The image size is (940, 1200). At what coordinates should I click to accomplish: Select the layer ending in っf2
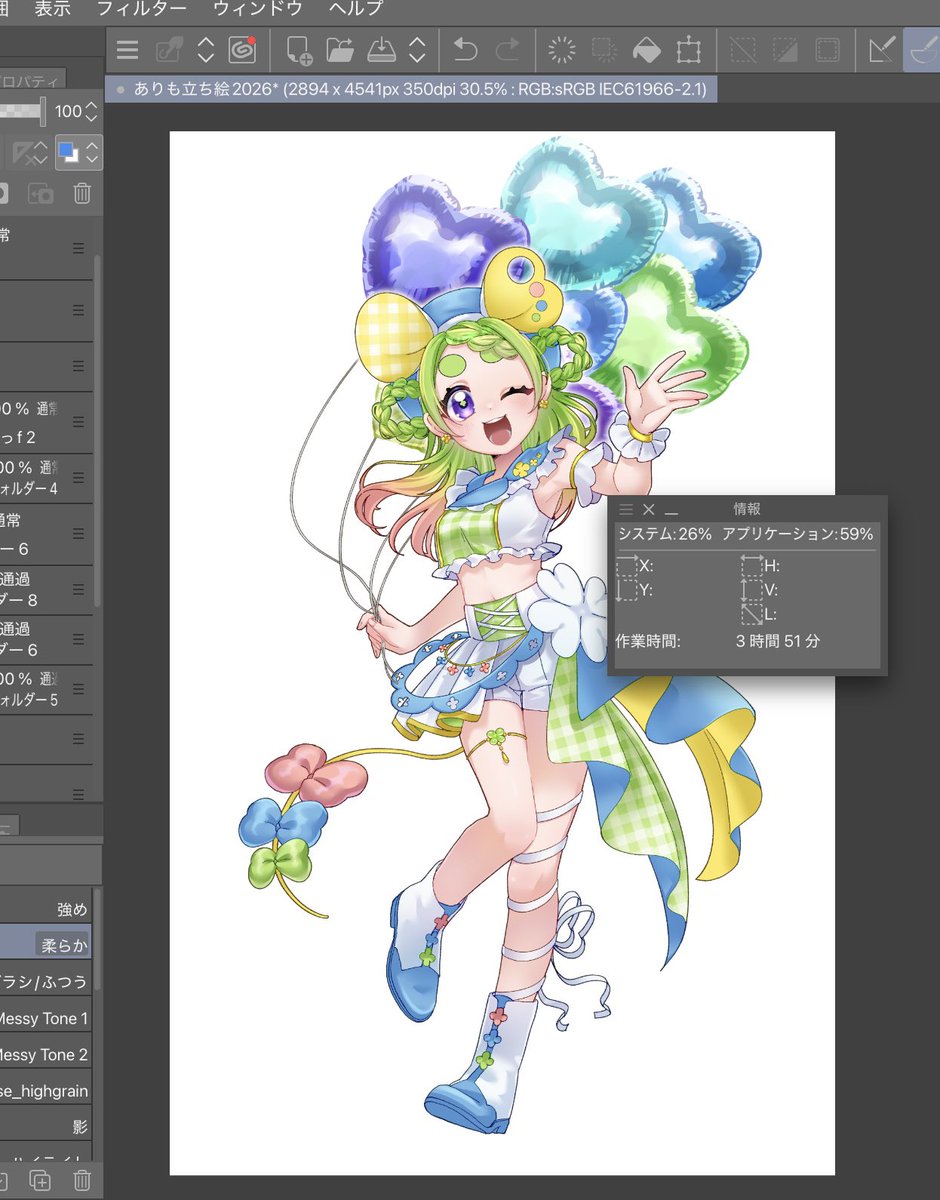click(47, 422)
